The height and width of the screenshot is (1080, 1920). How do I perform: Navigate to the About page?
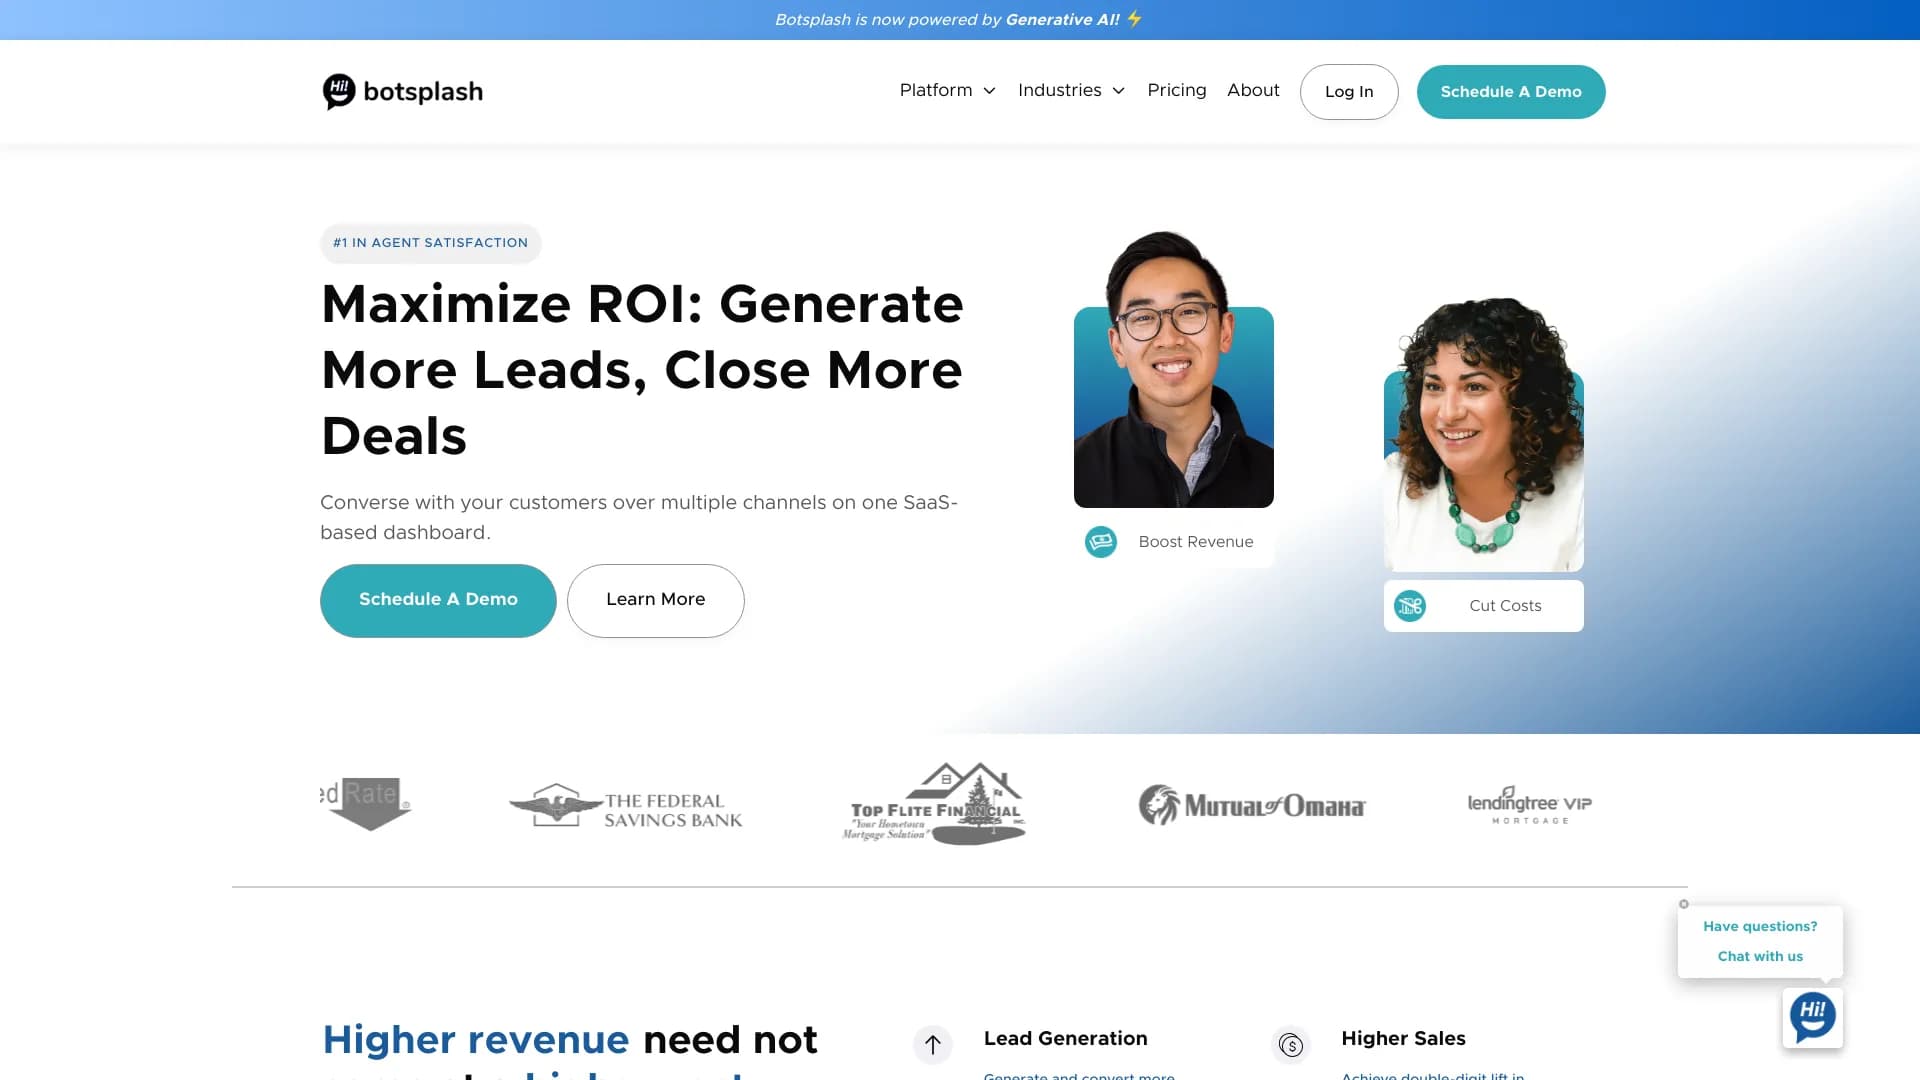coord(1253,90)
